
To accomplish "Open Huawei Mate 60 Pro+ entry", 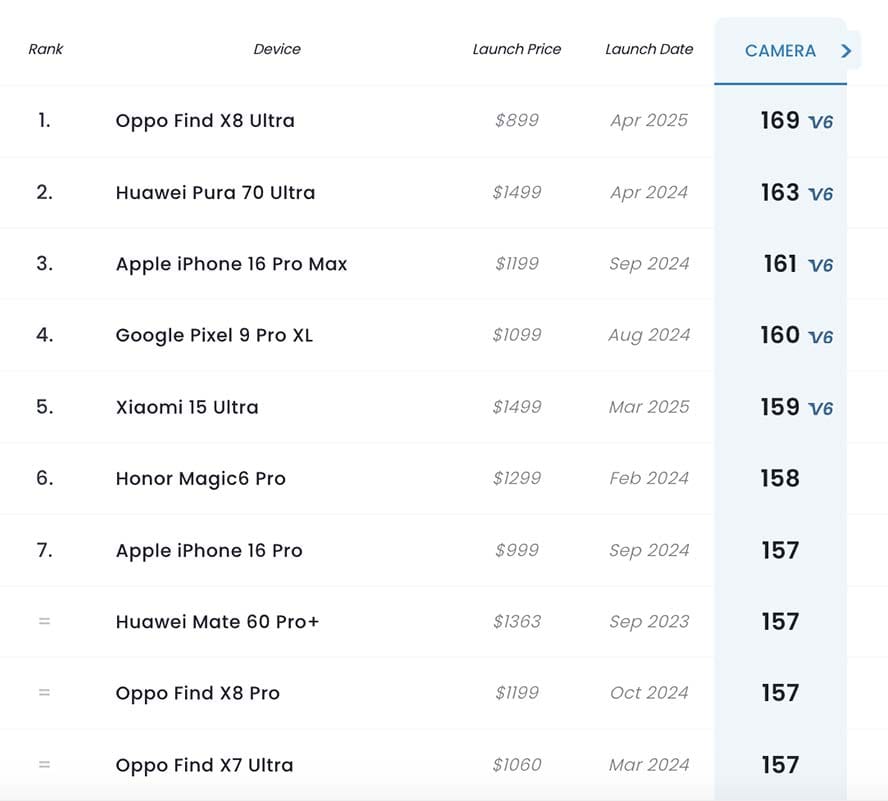I will tap(217, 622).
